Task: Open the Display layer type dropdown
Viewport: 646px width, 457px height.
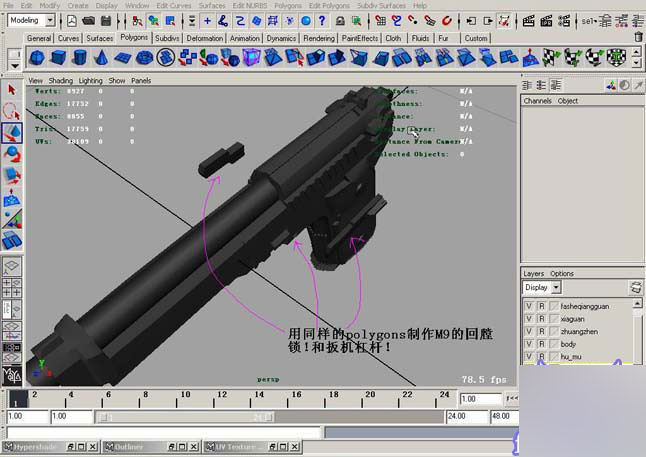Action: 556,287
